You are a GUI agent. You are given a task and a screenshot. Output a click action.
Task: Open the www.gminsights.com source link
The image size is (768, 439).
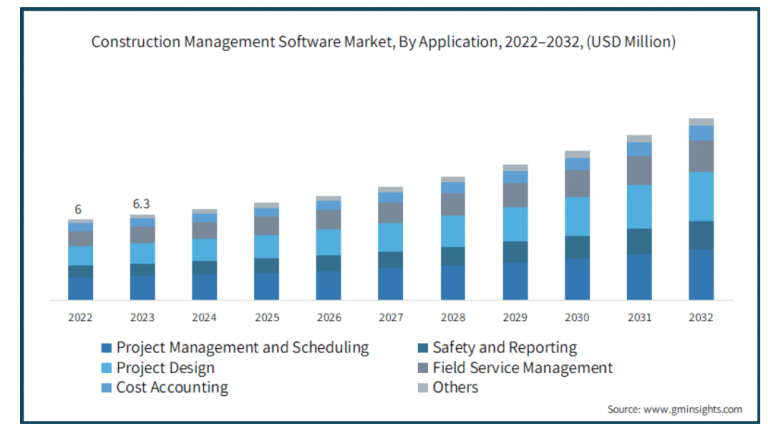coord(693,409)
